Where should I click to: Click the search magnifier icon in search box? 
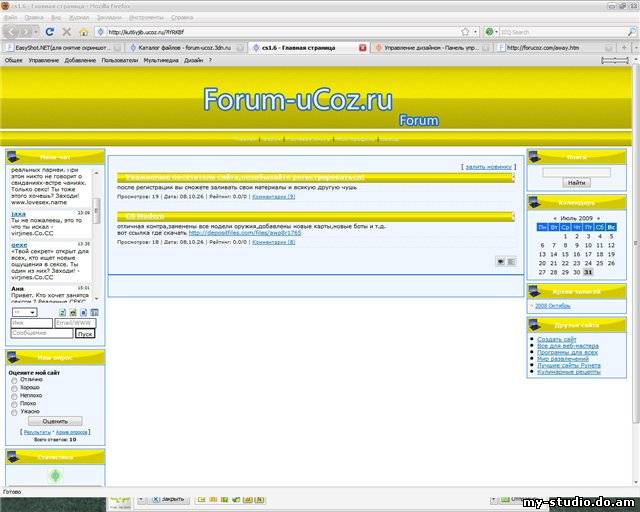(x=631, y=31)
